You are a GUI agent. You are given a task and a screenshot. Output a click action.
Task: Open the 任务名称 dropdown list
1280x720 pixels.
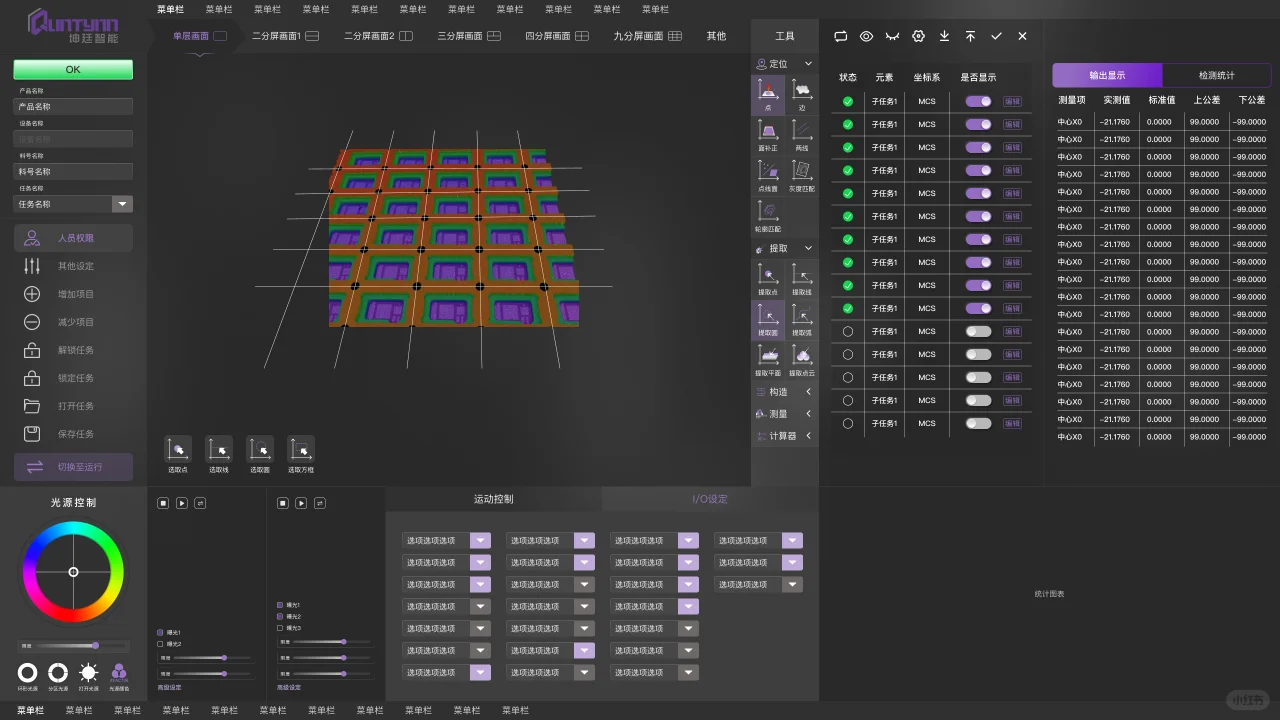point(122,204)
